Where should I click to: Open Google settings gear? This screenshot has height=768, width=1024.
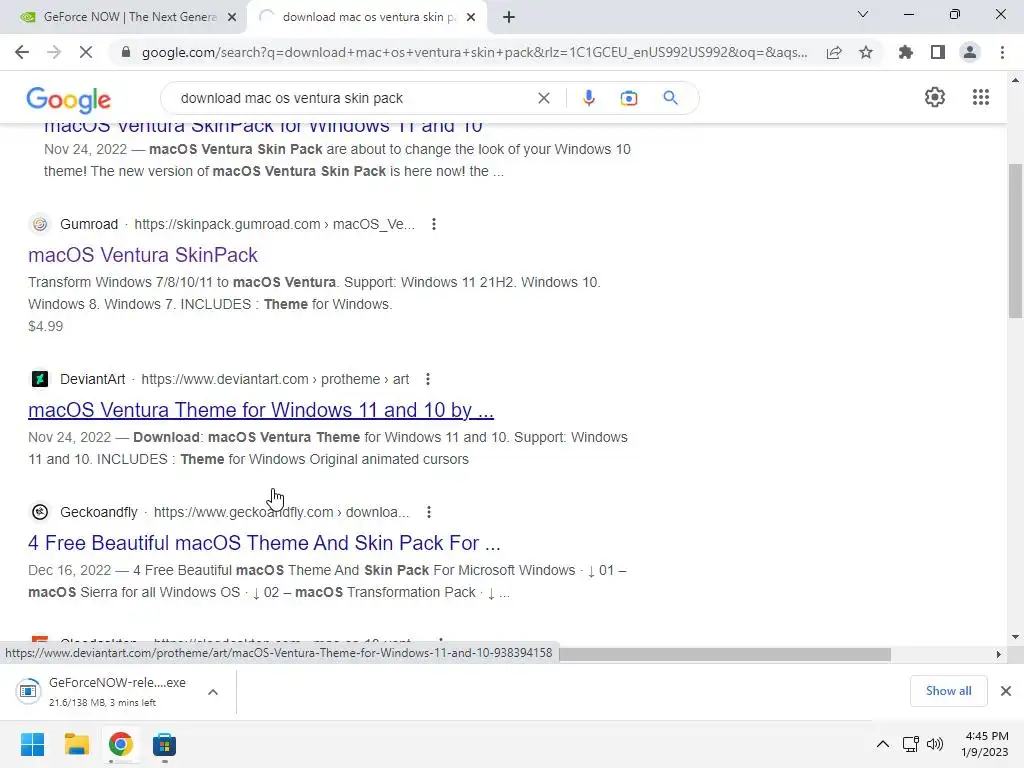tap(935, 97)
